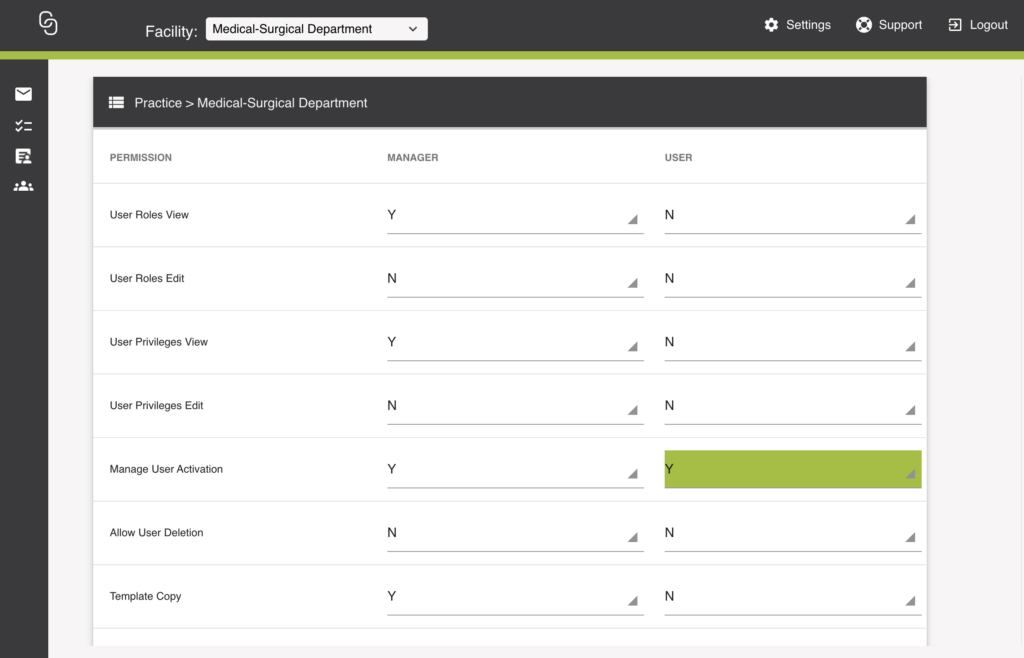The height and width of the screenshot is (658, 1024).
Task: Click the Settings menu label
Action: [808, 25]
